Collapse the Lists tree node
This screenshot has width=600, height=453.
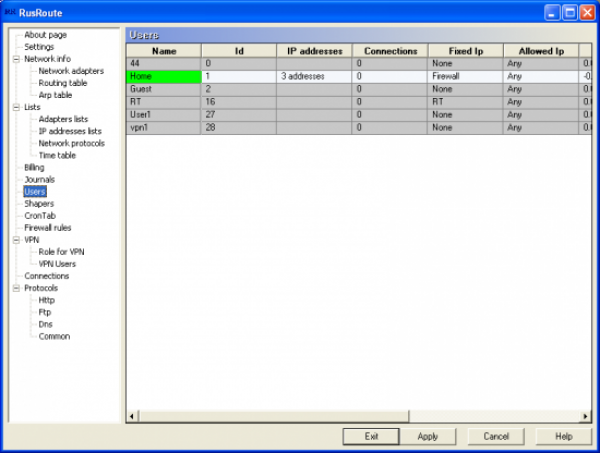click(x=16, y=107)
